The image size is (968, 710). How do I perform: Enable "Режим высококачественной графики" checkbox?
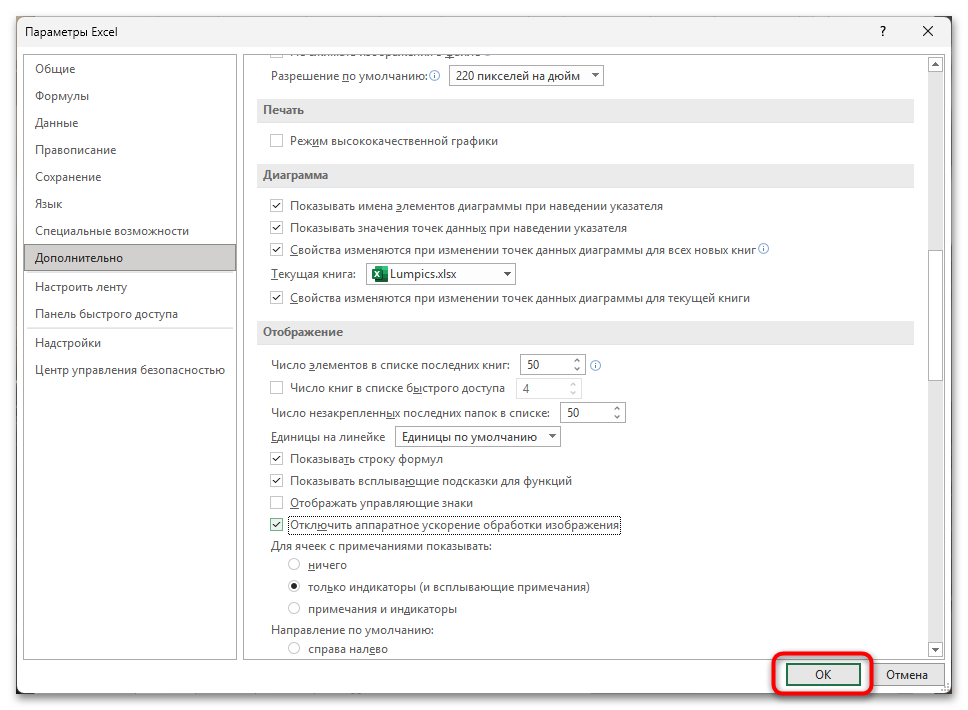[x=277, y=141]
